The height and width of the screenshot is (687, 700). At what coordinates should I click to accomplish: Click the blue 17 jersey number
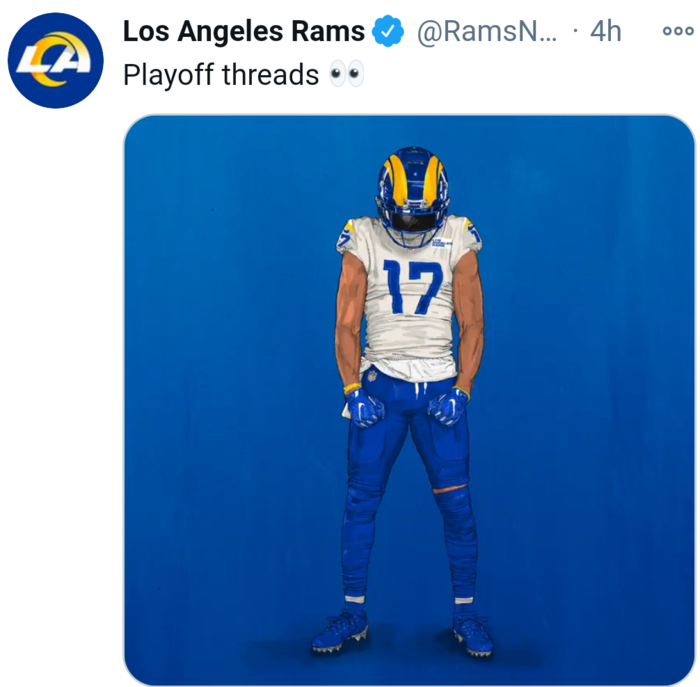(x=413, y=287)
